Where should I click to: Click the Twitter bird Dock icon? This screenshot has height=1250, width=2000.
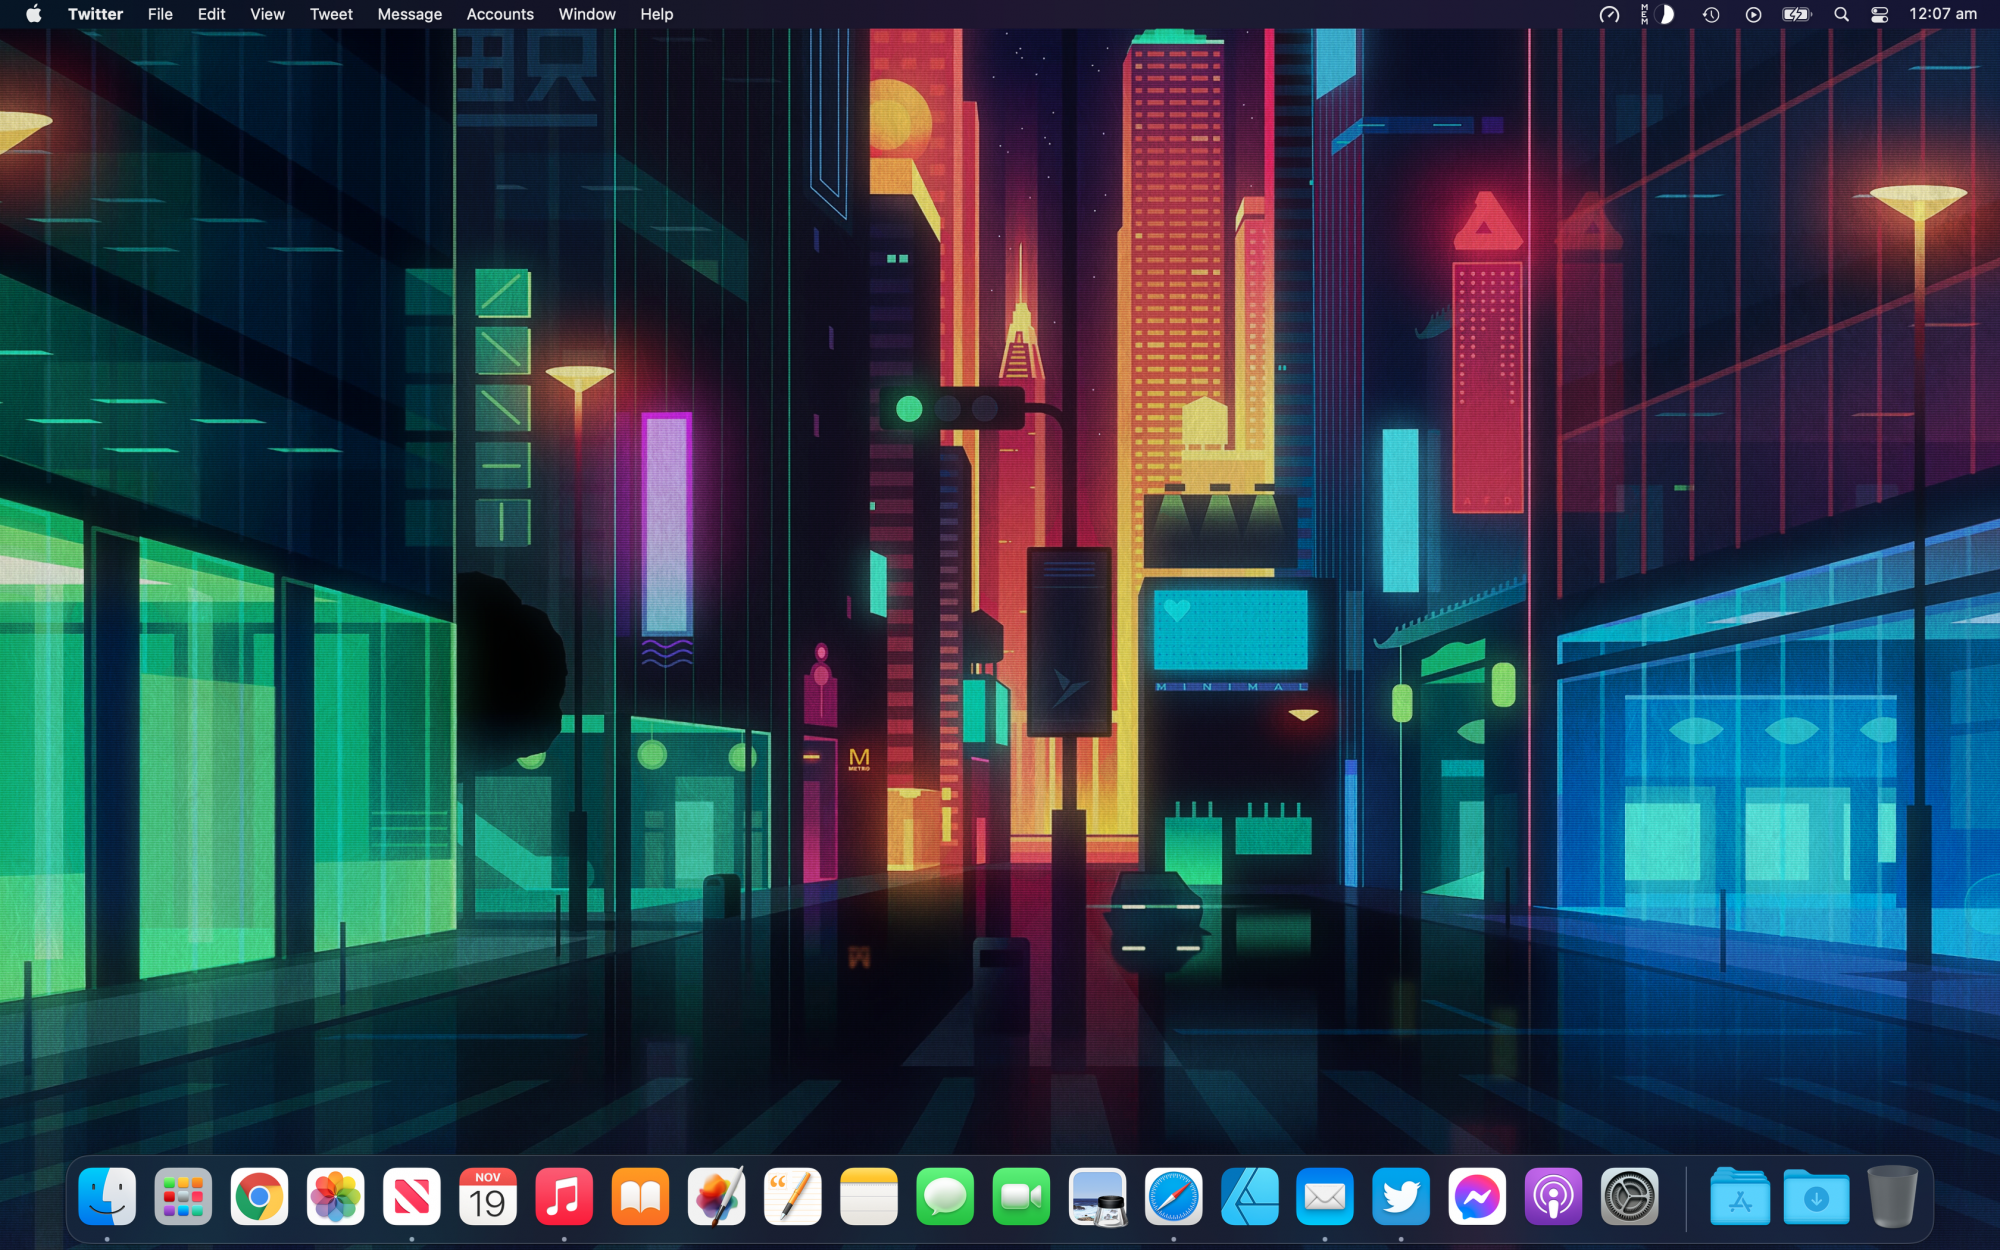[x=1401, y=1196]
